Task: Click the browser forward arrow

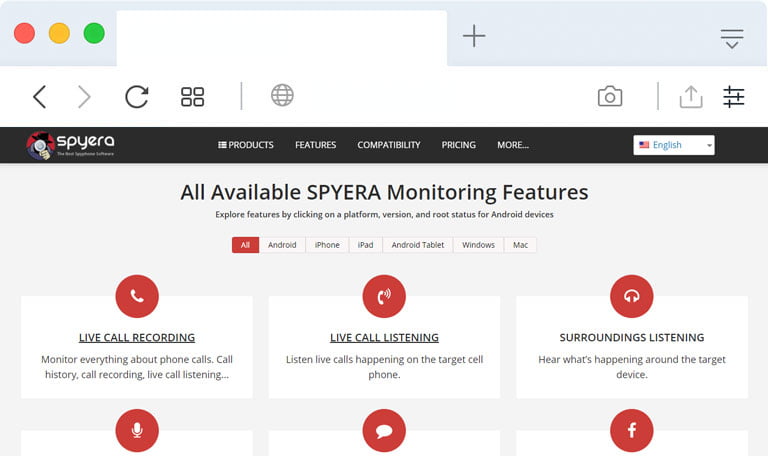Action: [x=84, y=96]
